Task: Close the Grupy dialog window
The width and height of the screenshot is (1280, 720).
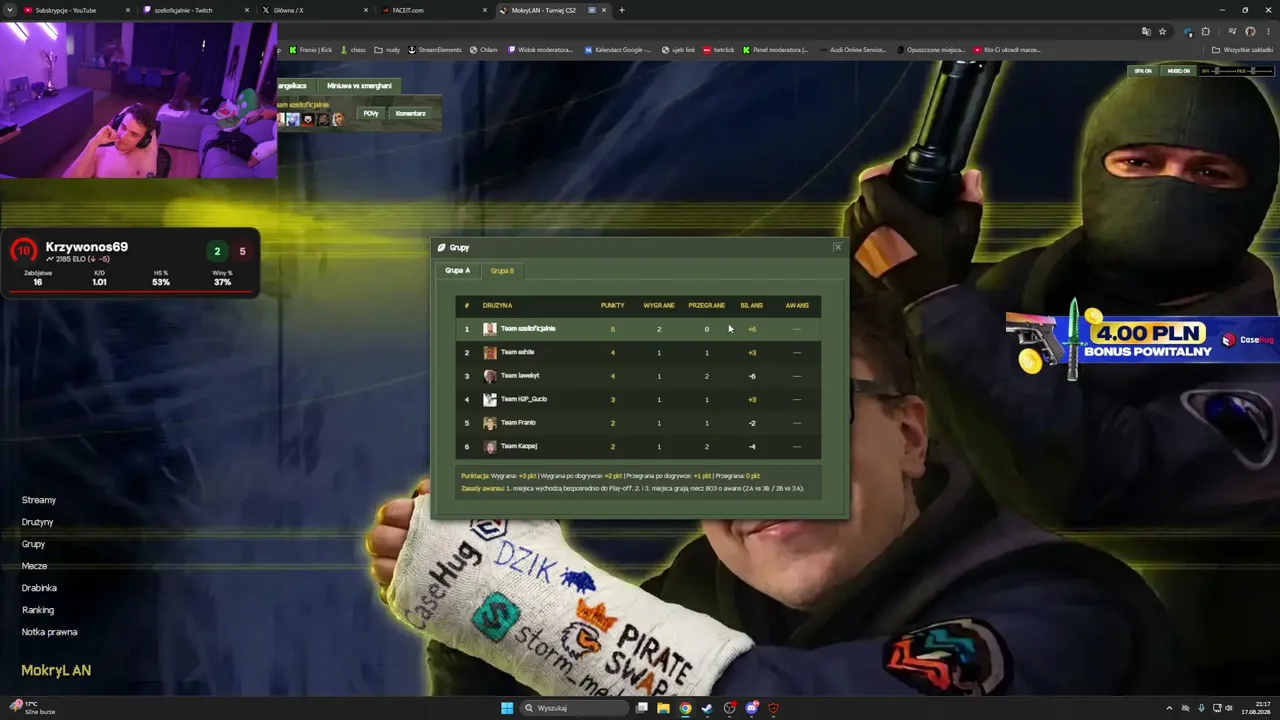Action: (838, 247)
